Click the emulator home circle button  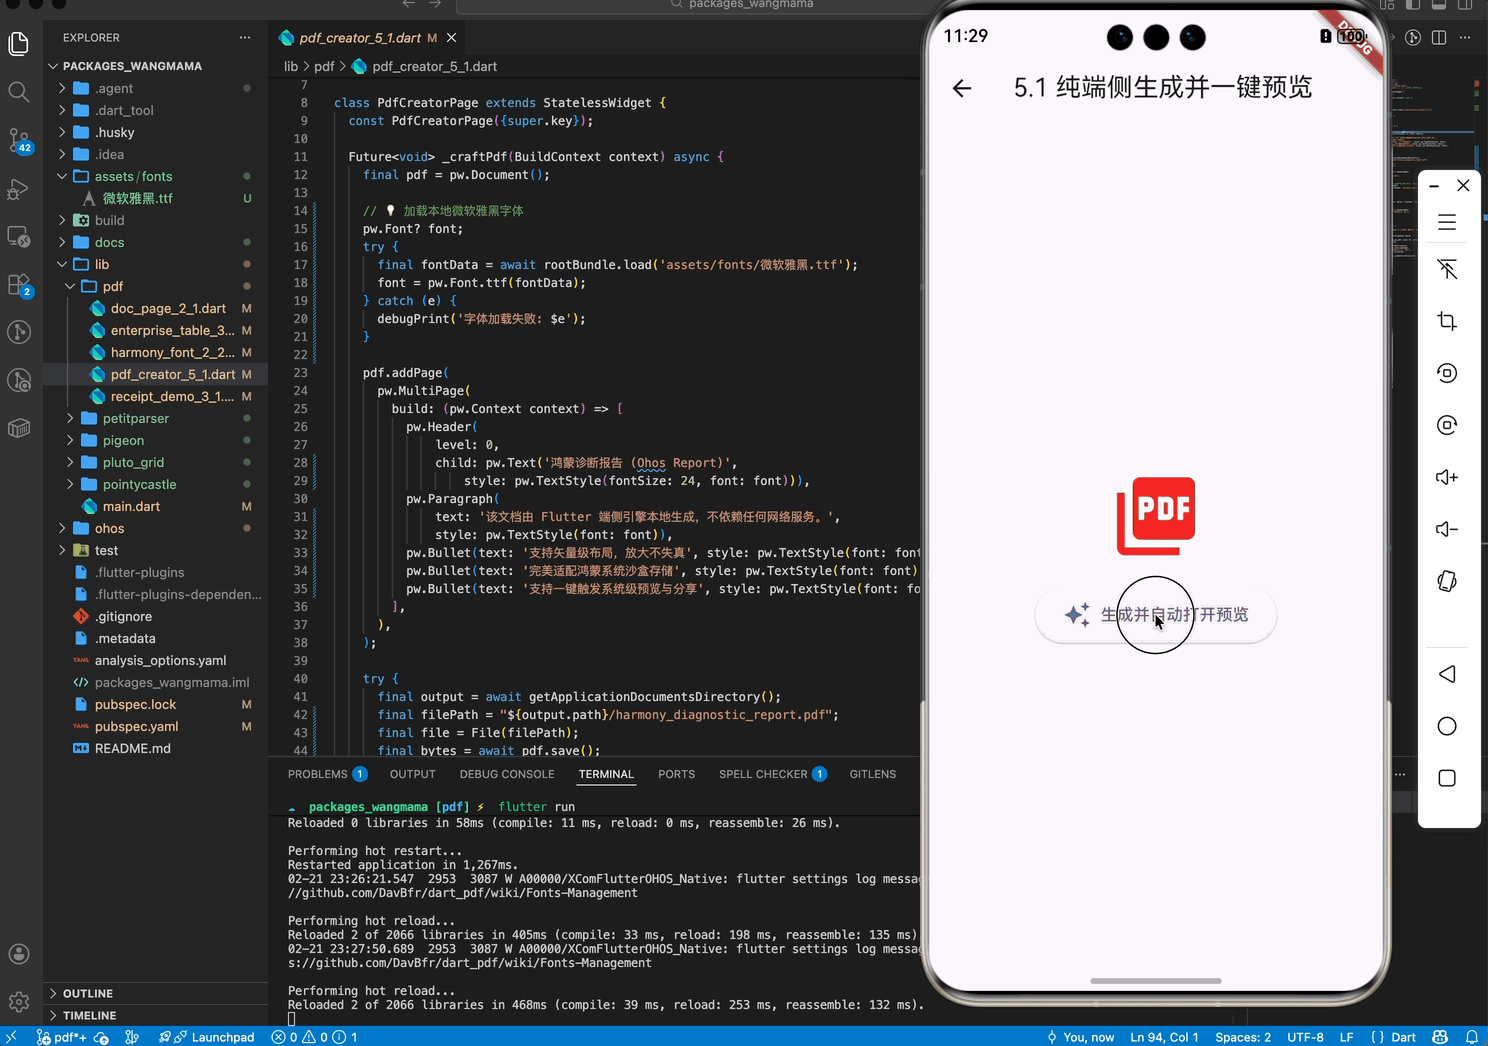point(1447,726)
